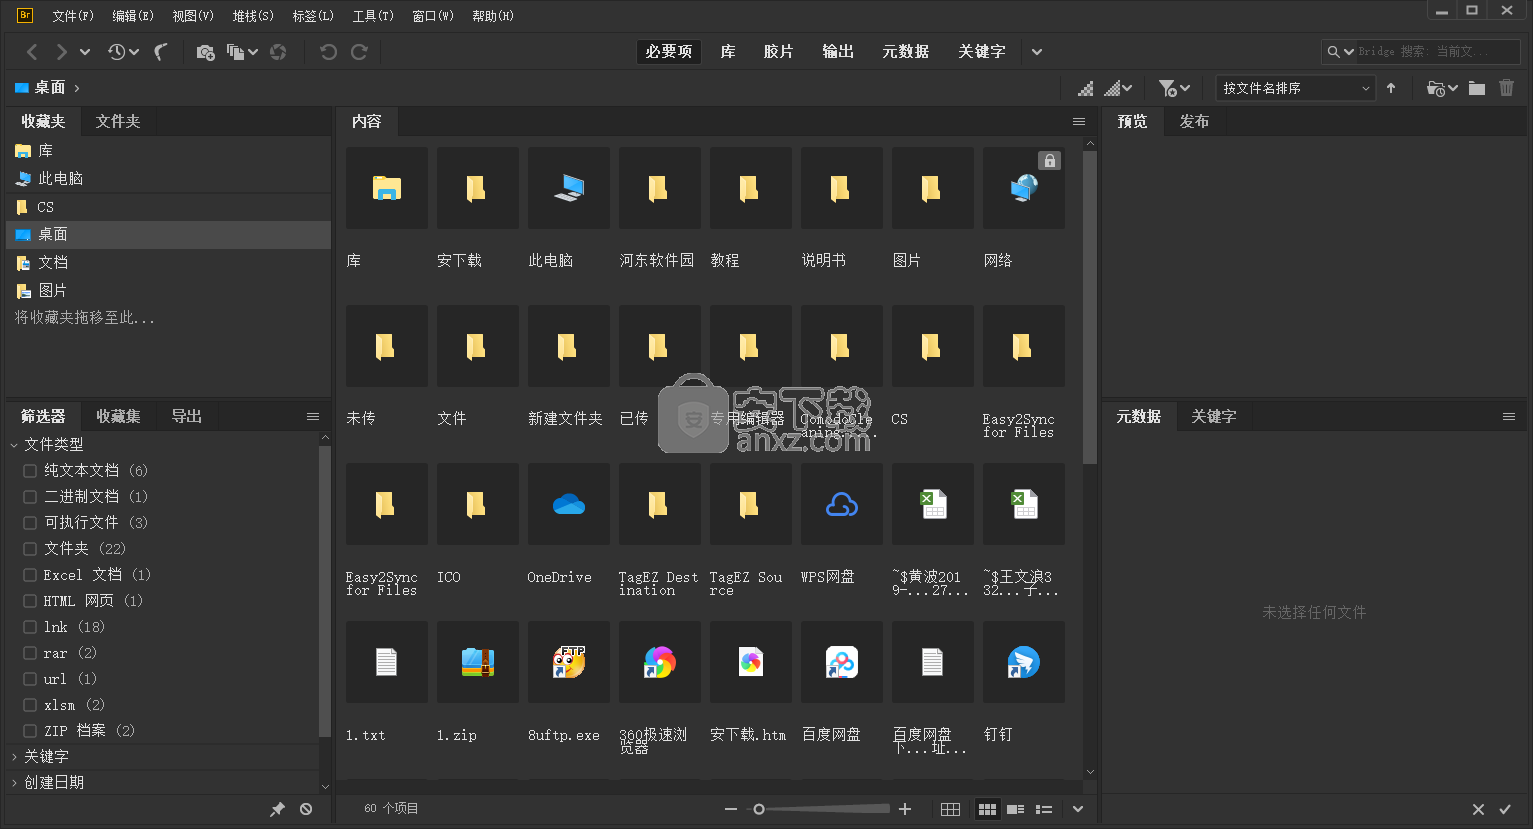
Task: Open the 文件夹 panel tab
Action: 118,121
